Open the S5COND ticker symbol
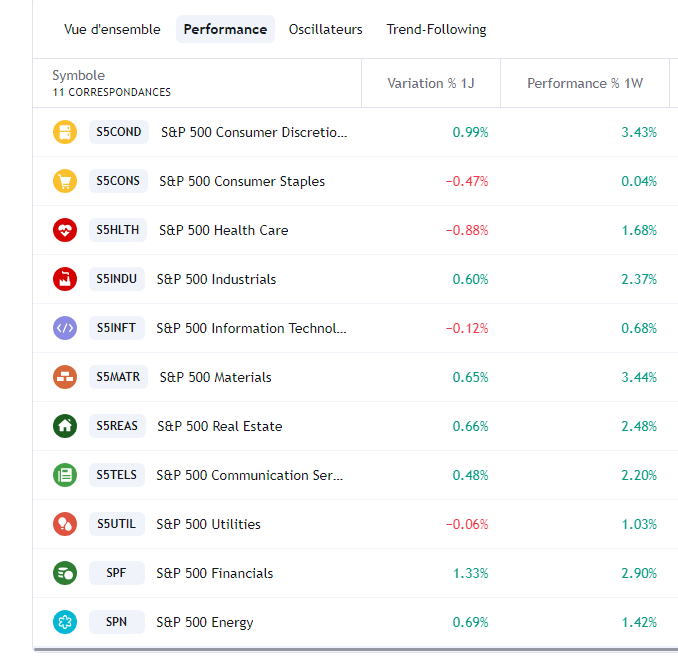Screen dimensions: 678x658 click(x=119, y=132)
